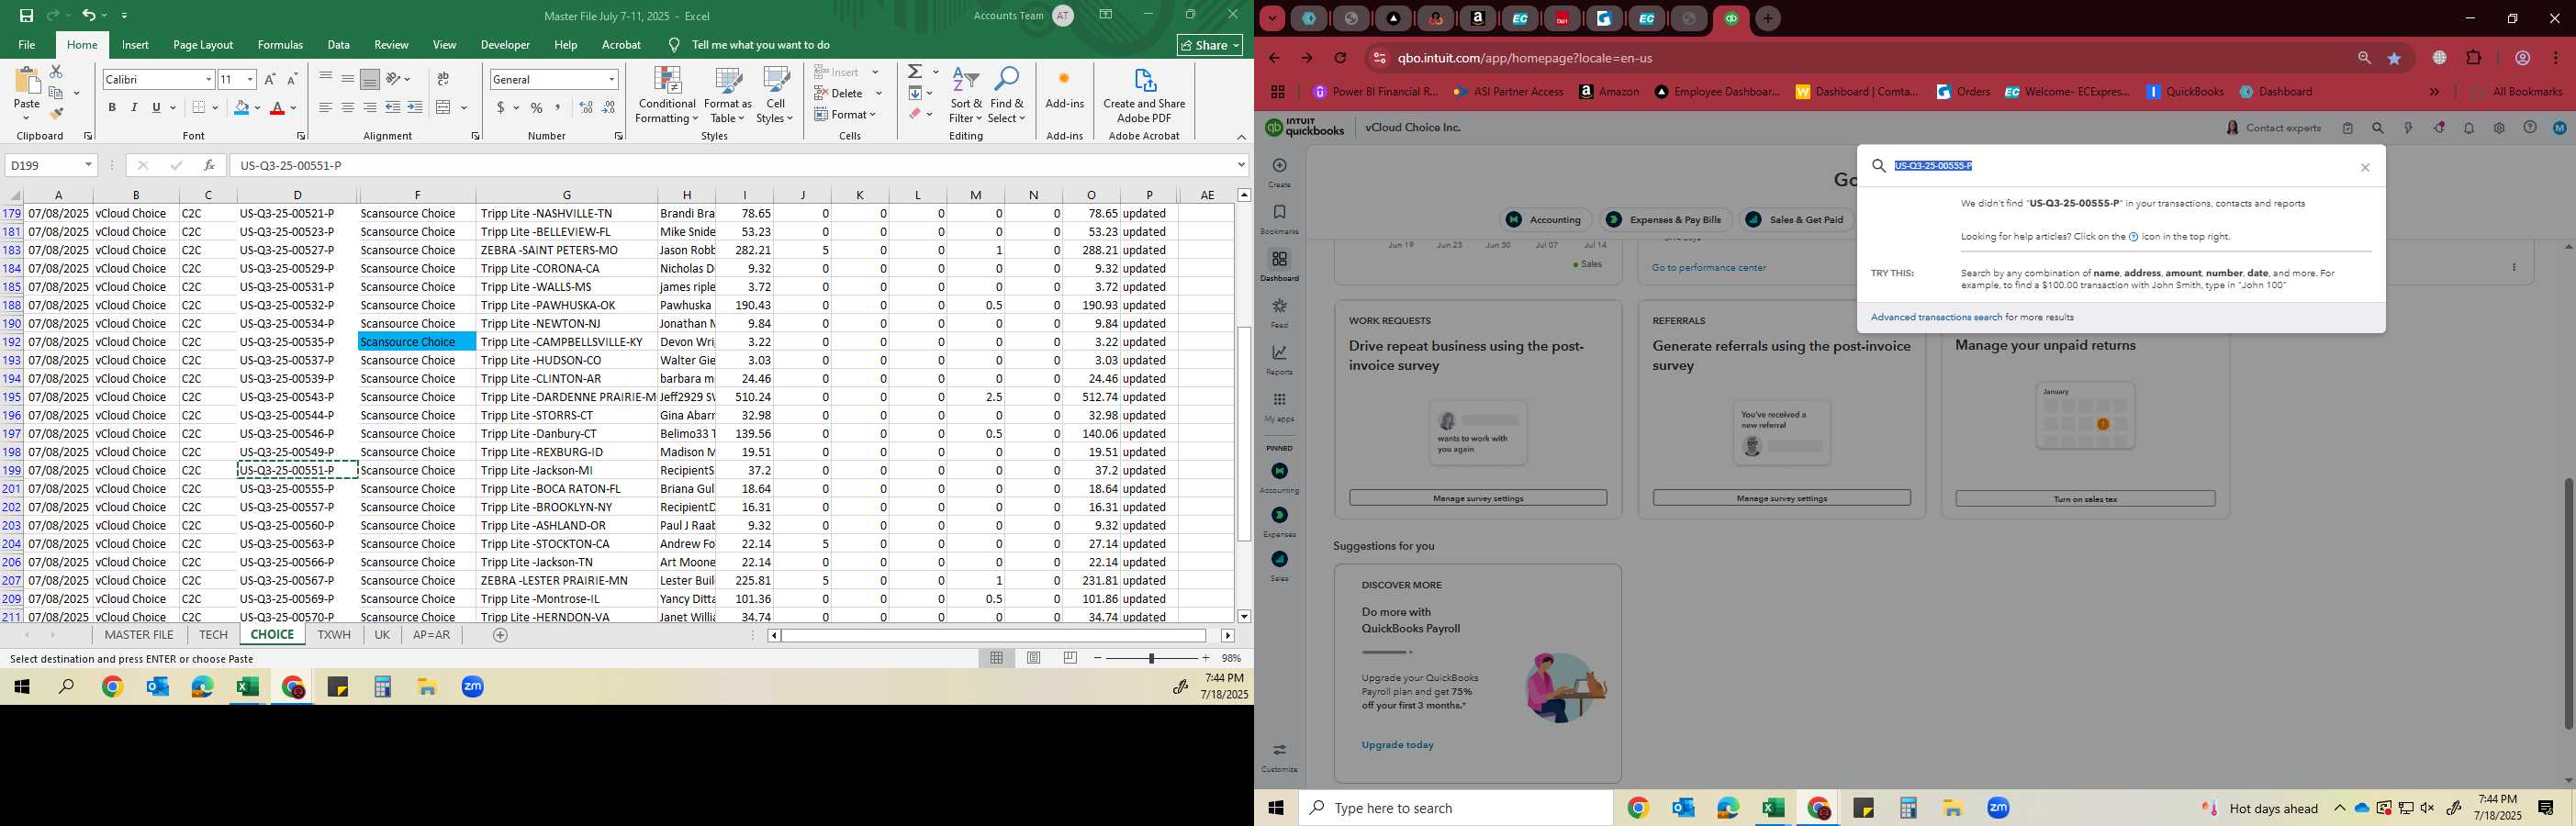
Task: Open the Format as Table dropdown
Action: point(727,96)
